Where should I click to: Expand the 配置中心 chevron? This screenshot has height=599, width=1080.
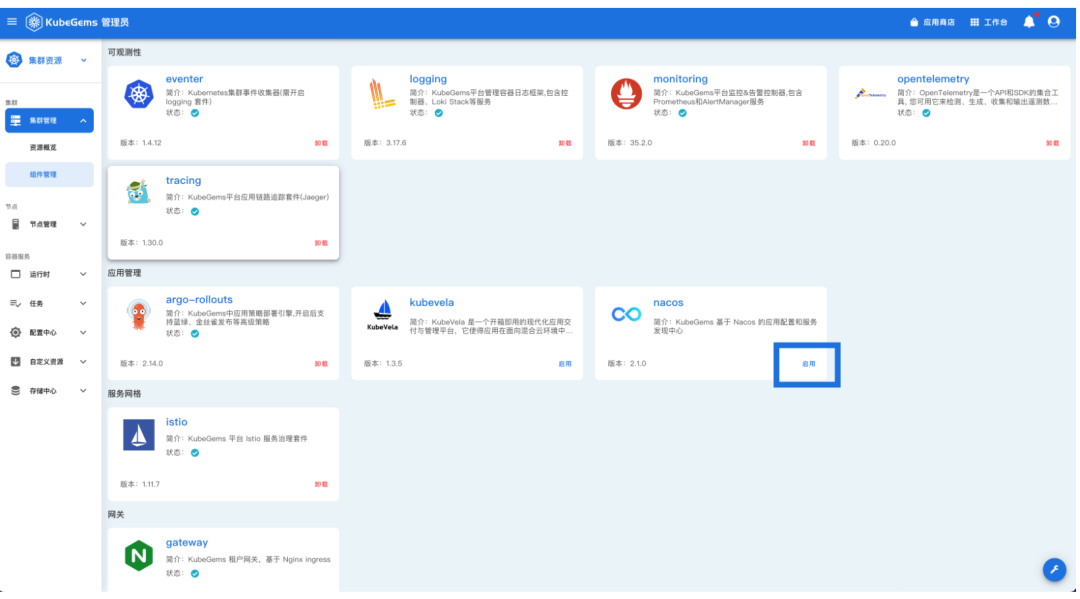[x=83, y=333]
